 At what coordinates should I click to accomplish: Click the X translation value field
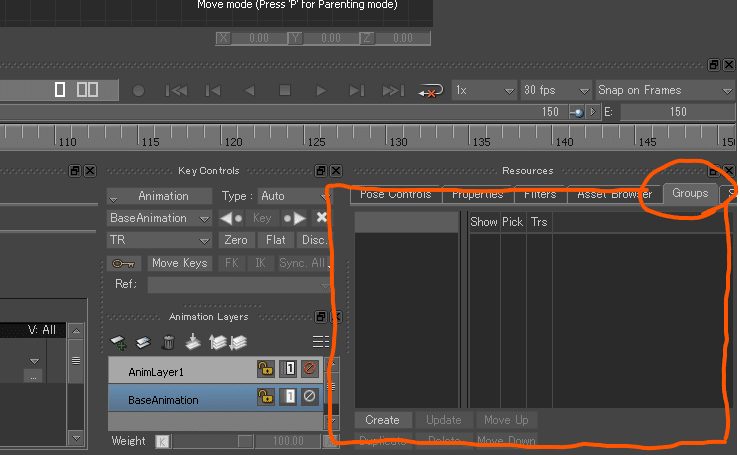pyautogui.click(x=259, y=38)
